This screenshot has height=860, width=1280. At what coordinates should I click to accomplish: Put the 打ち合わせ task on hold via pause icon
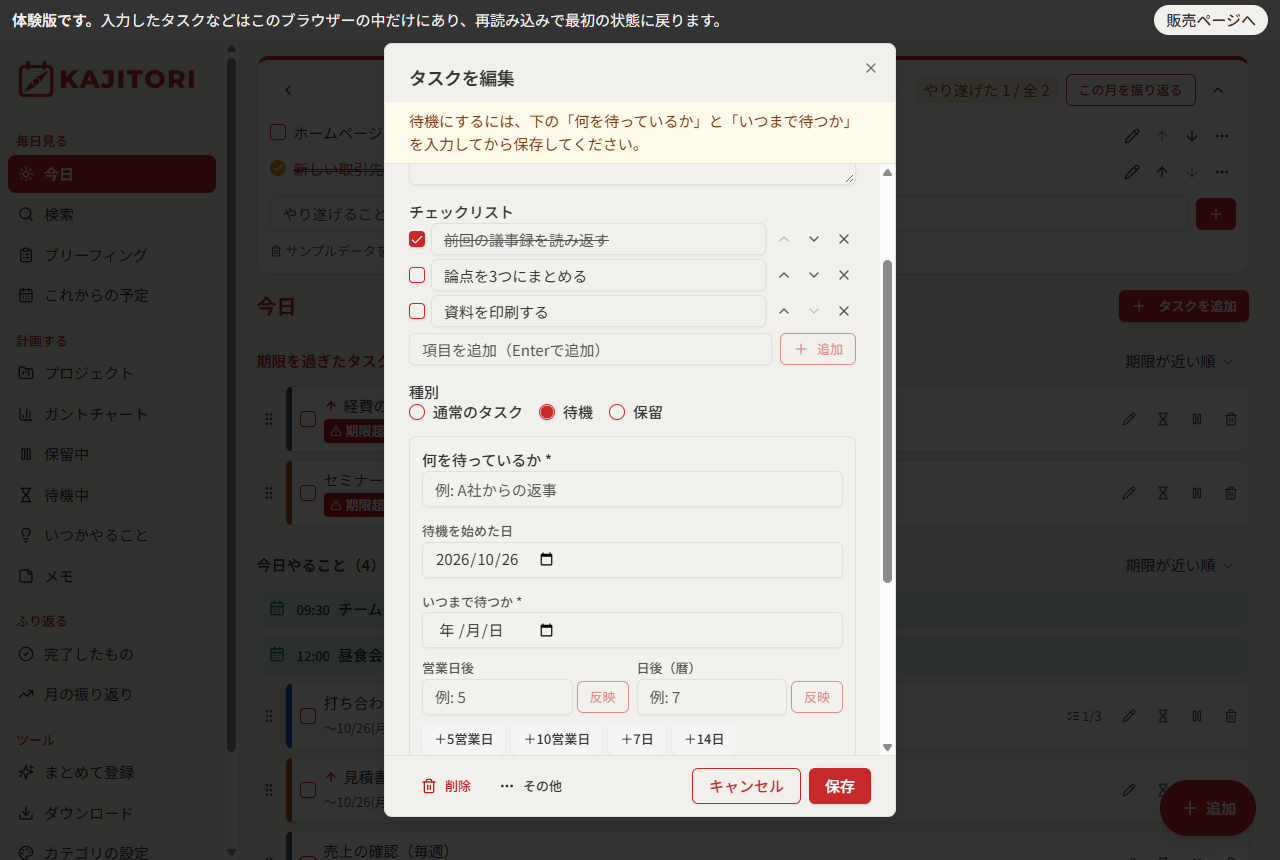pos(1197,716)
